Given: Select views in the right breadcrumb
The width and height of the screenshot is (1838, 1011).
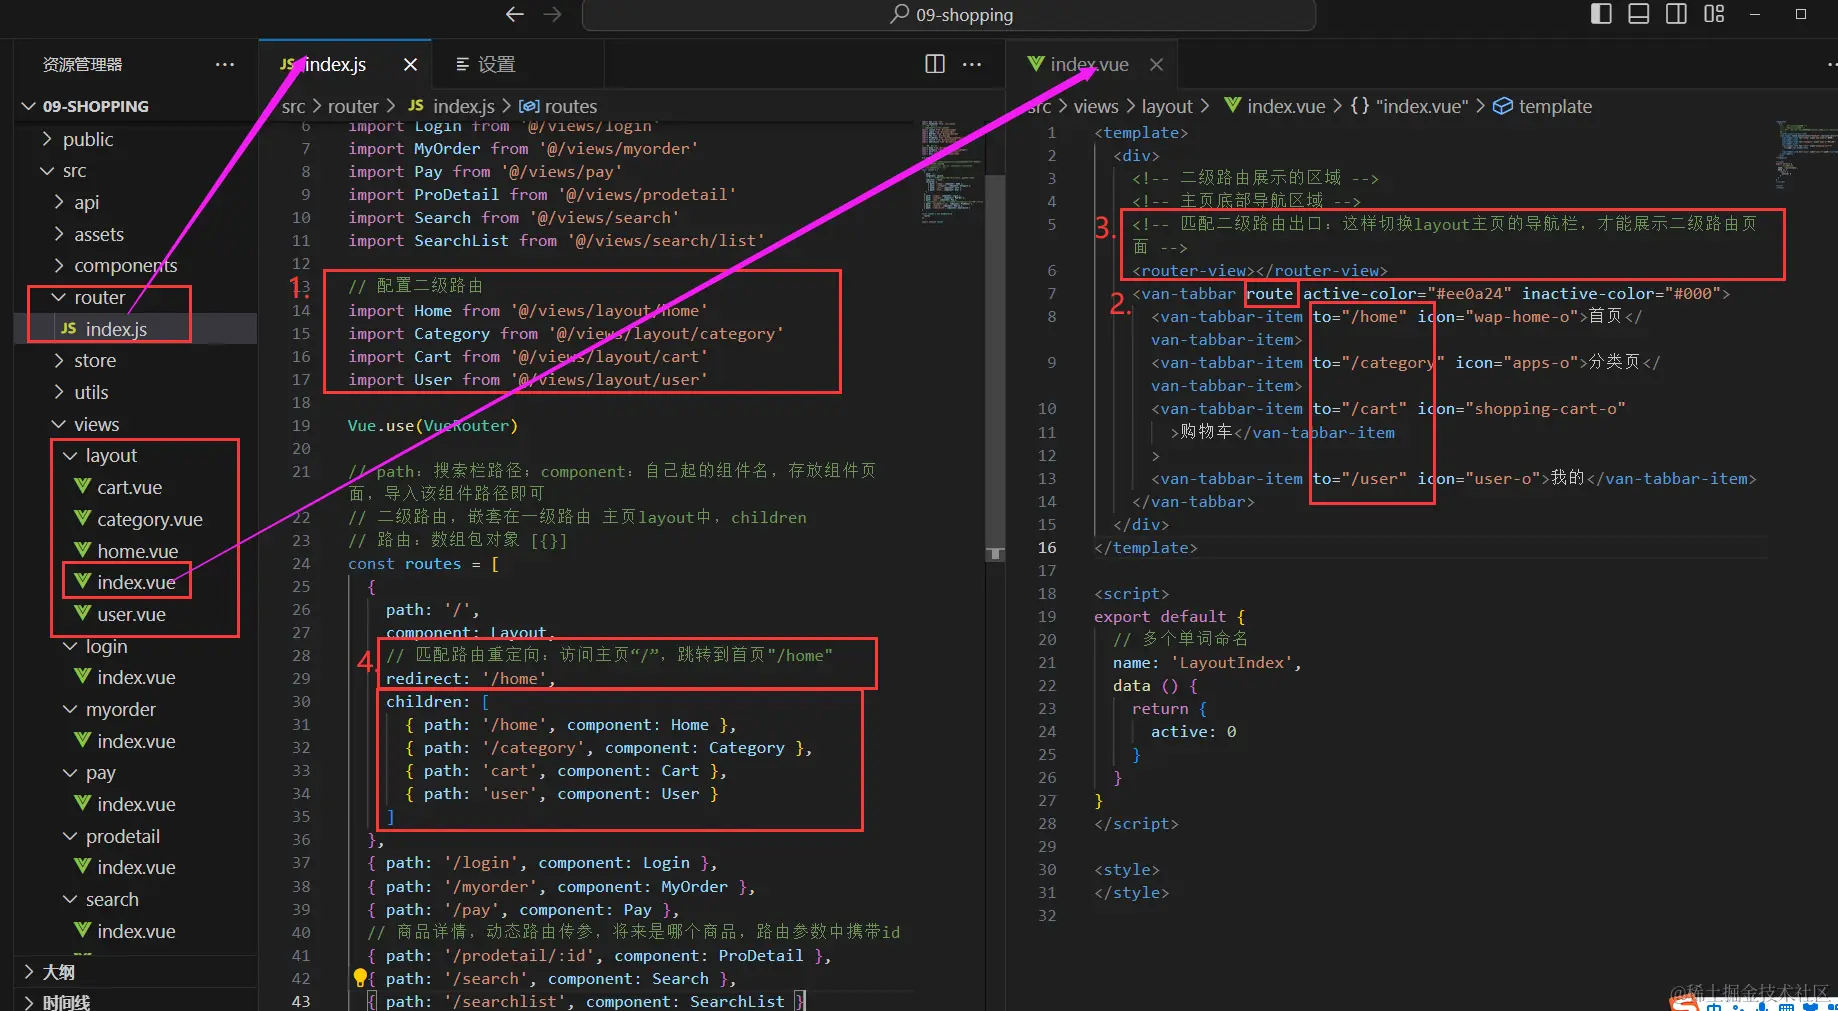Looking at the screenshot, I should [1096, 106].
